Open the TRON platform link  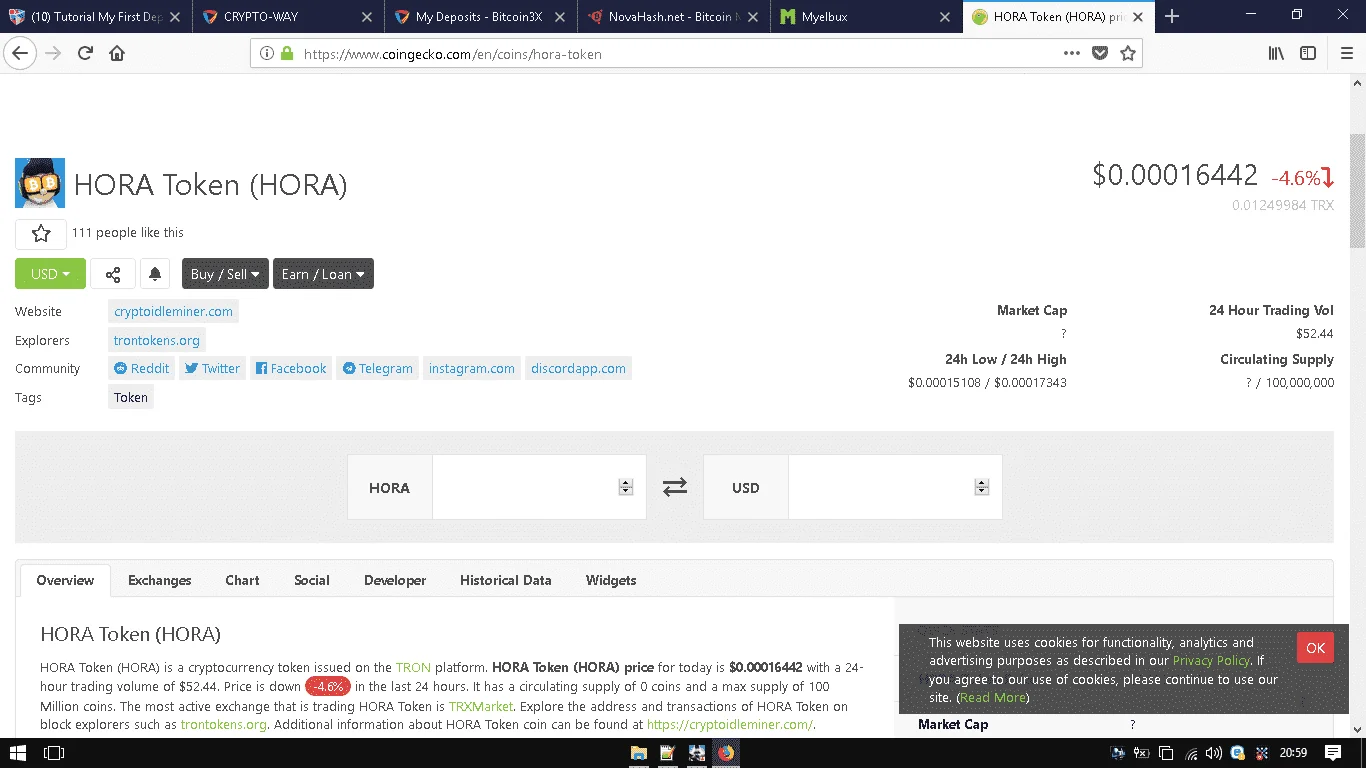[x=413, y=667]
